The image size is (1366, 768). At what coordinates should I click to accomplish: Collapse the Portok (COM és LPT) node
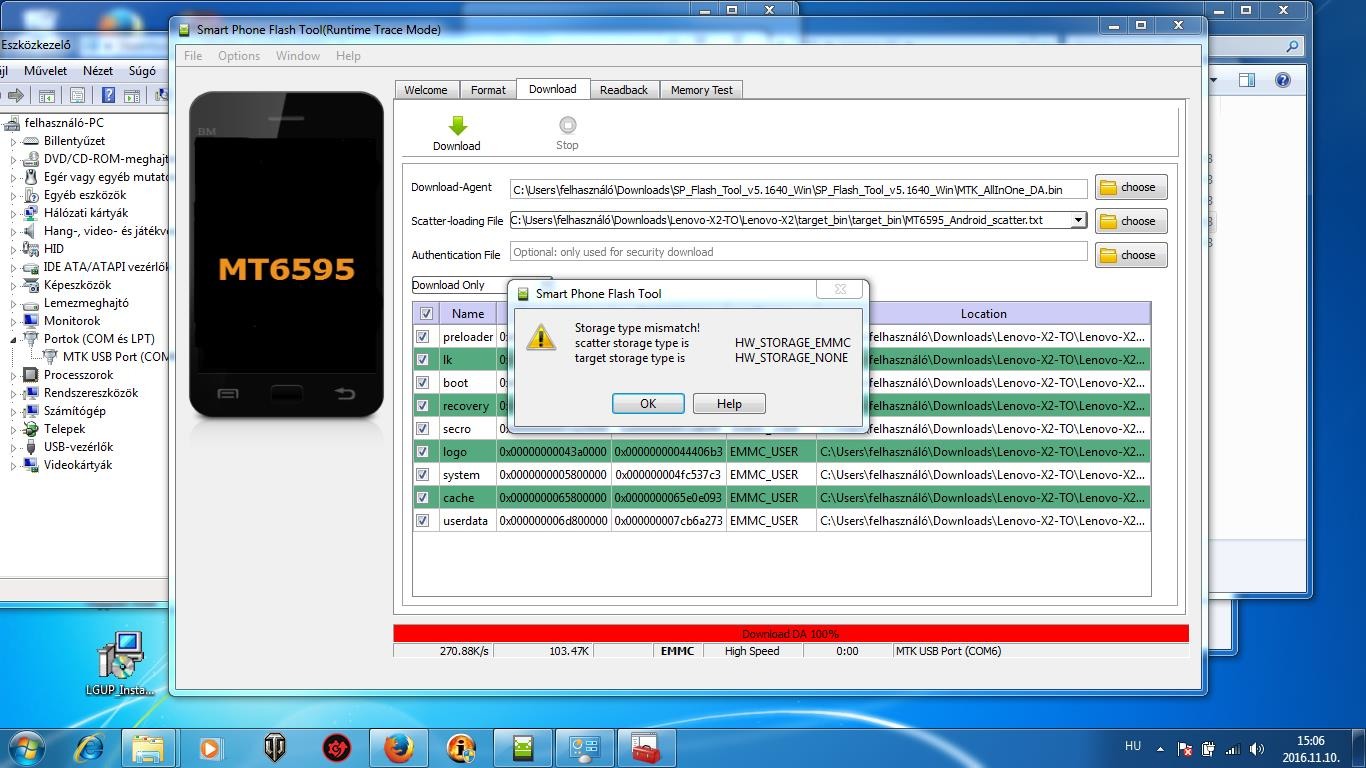13,339
